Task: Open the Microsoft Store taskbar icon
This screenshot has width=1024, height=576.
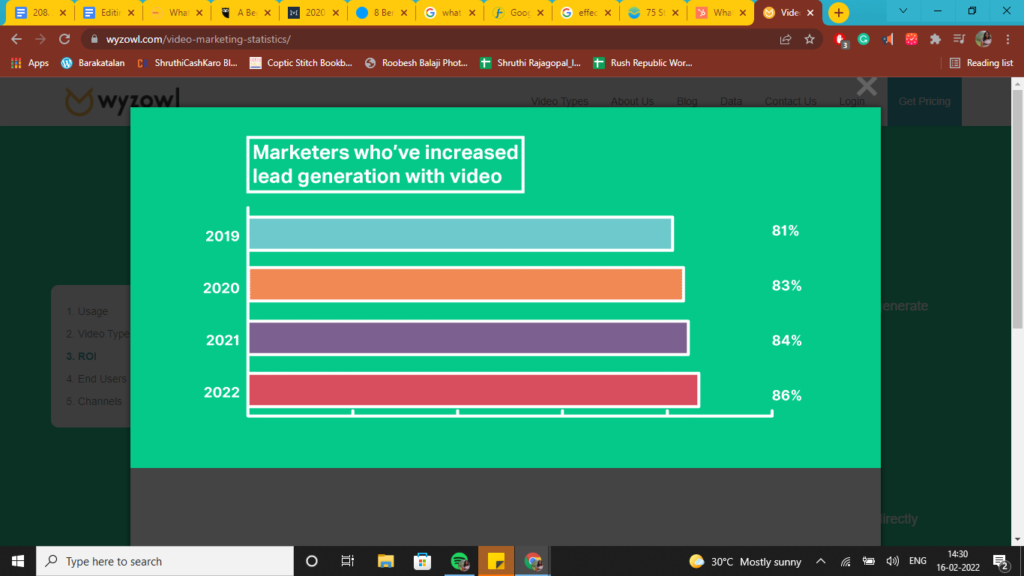Action: pyautogui.click(x=422, y=561)
